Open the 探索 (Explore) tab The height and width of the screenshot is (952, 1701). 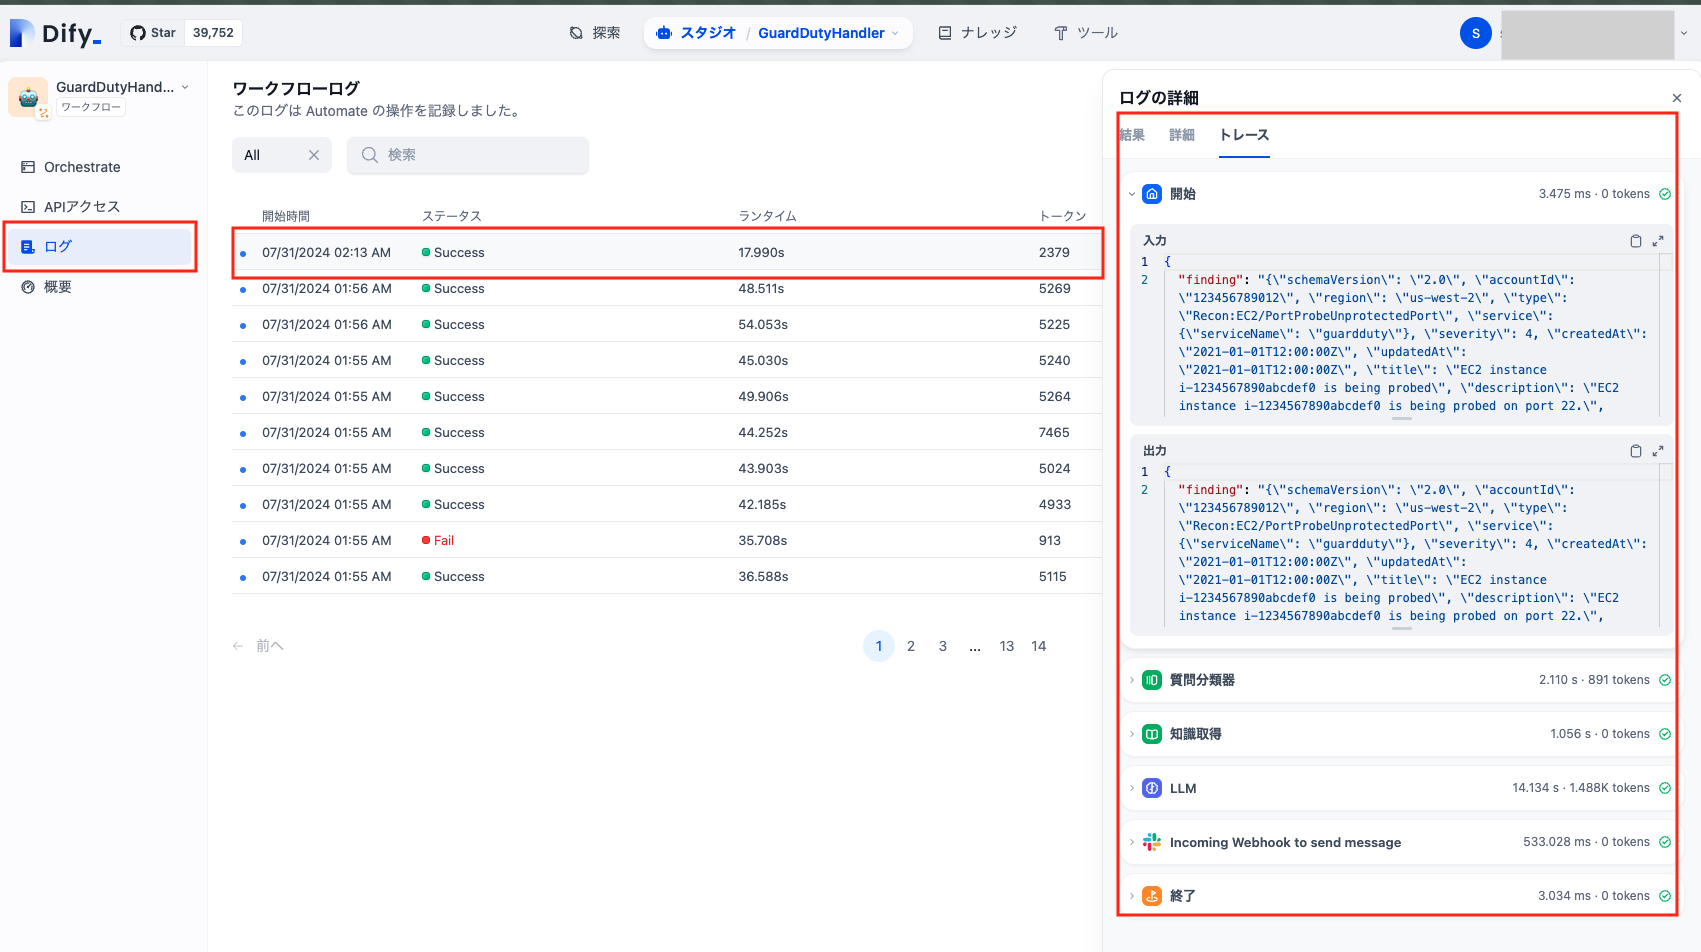pyautogui.click(x=595, y=33)
